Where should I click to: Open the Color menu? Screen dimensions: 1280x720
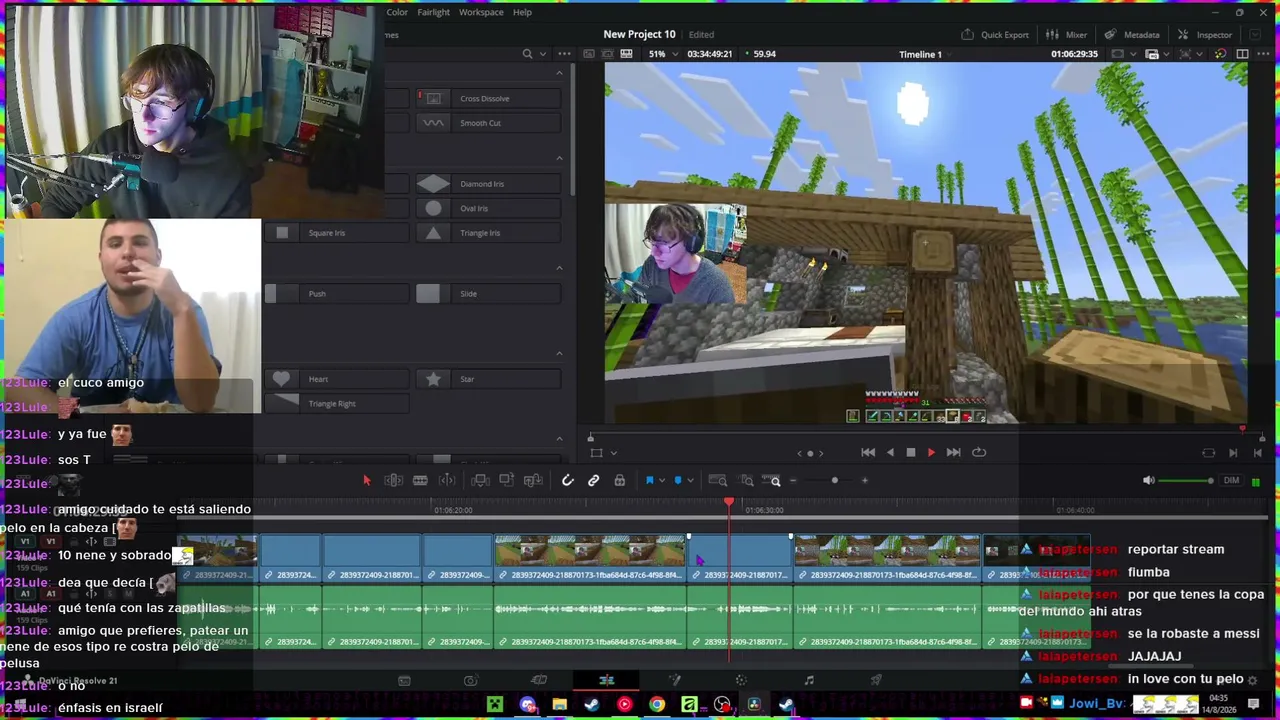(x=397, y=12)
